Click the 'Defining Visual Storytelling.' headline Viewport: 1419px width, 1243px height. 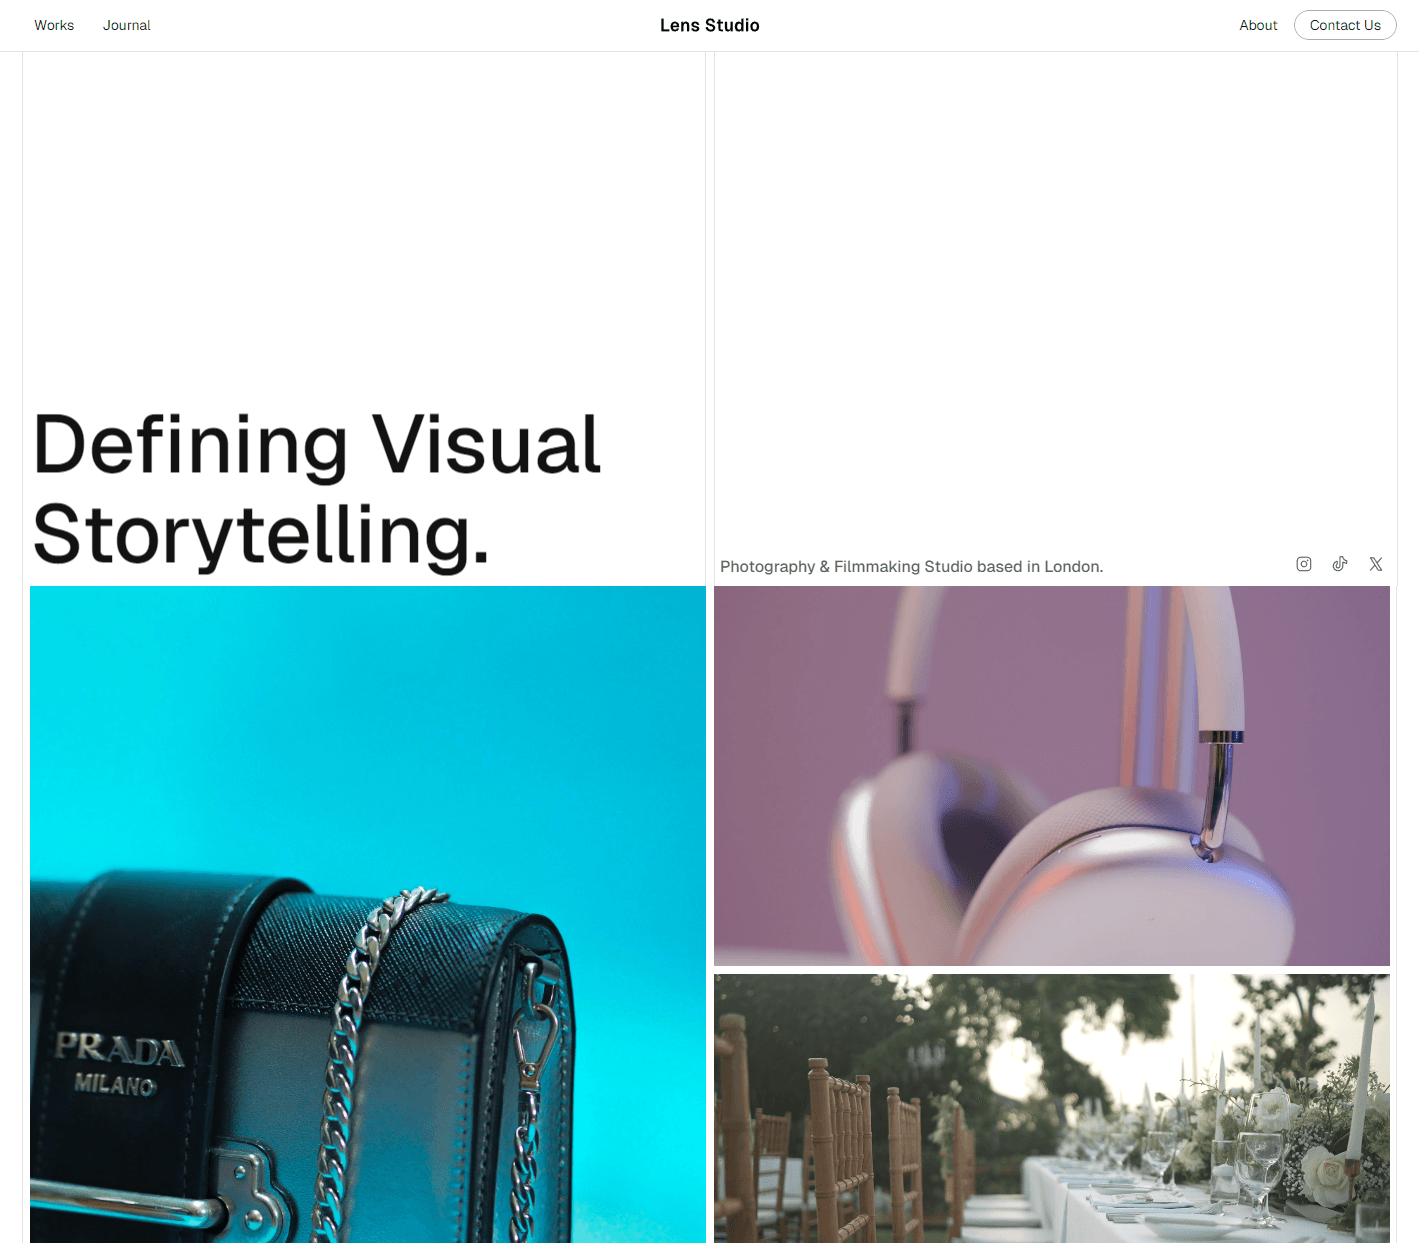pos(317,490)
